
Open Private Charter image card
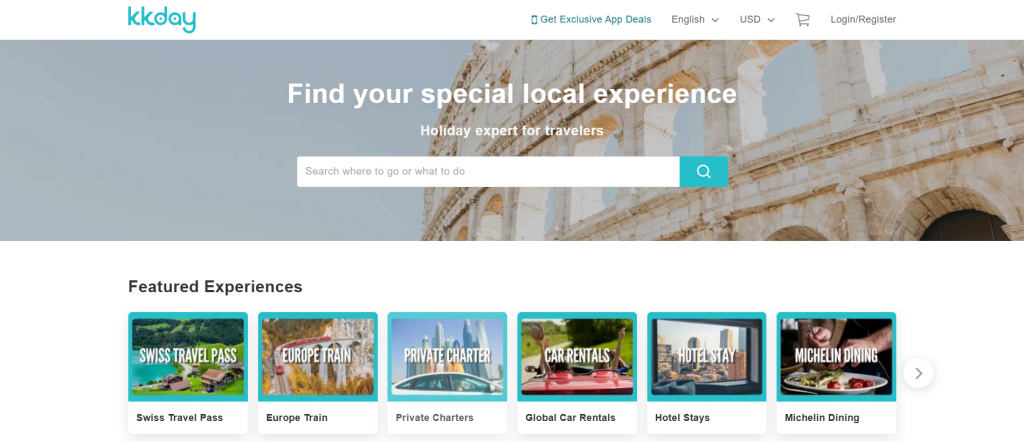pos(447,356)
